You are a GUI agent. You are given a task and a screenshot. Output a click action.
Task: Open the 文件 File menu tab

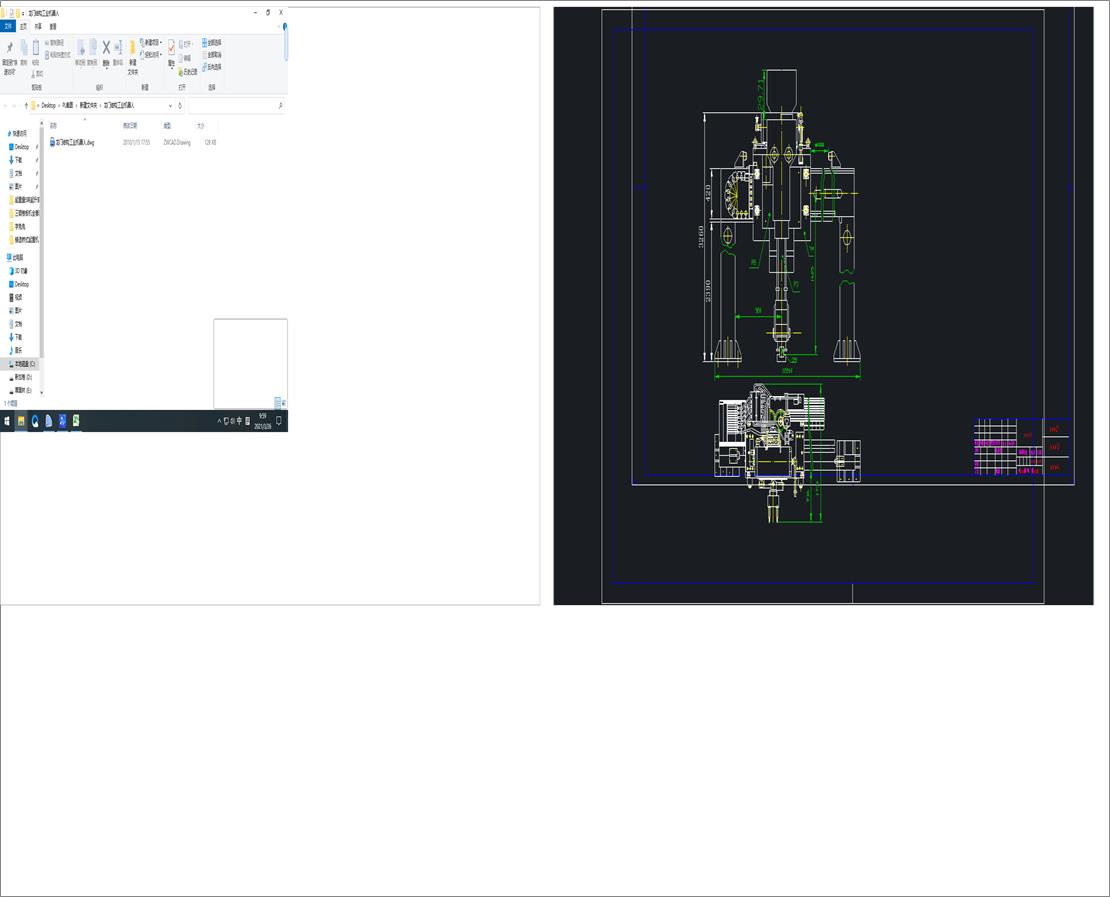[8, 26]
